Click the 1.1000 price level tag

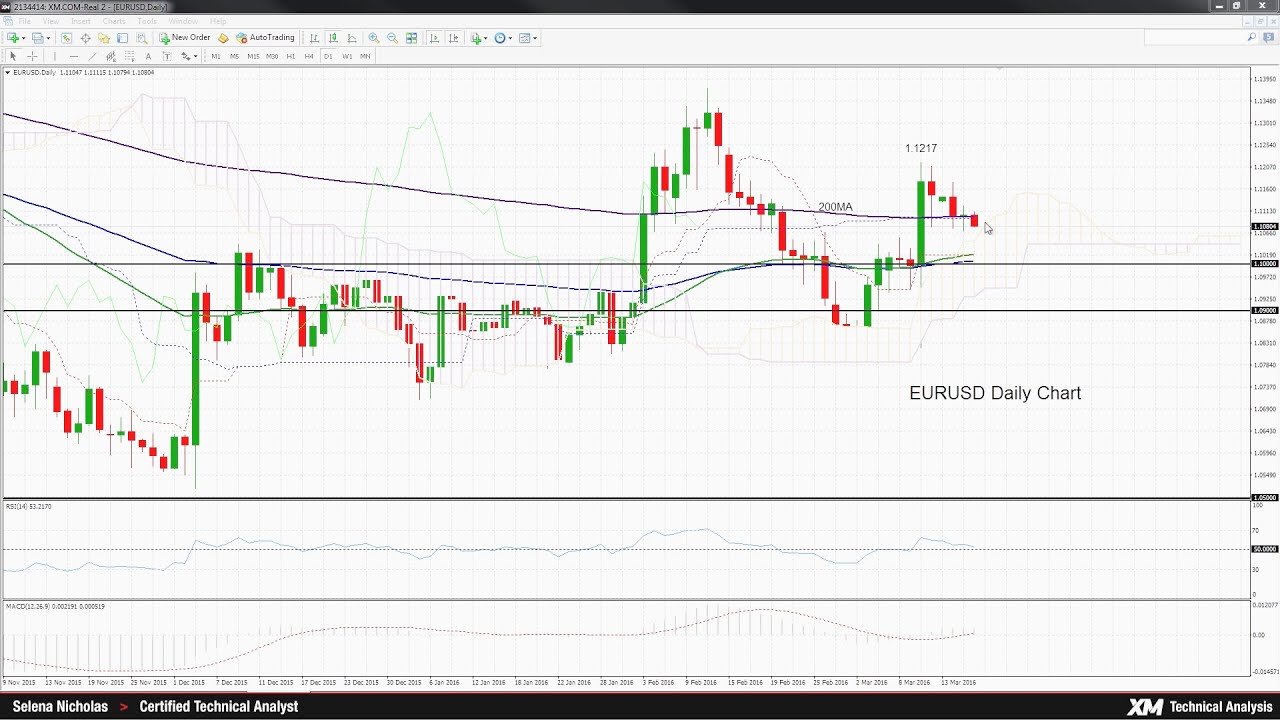[1264, 264]
